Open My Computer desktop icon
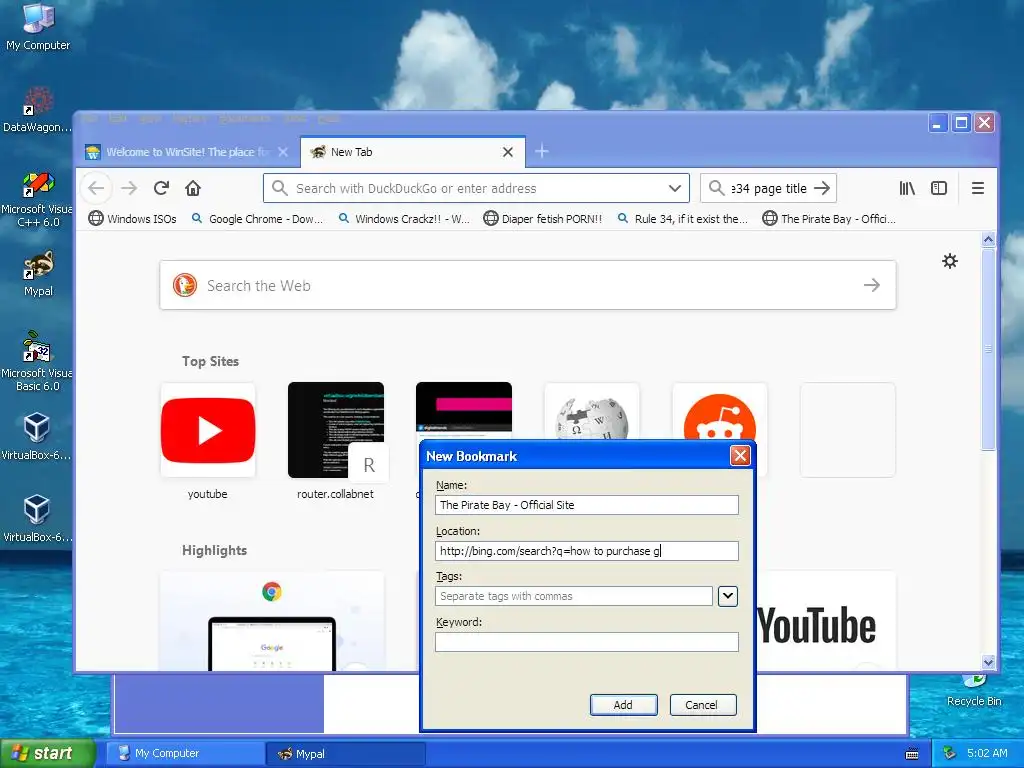Image resolution: width=1024 pixels, height=768 pixels. 38,27
